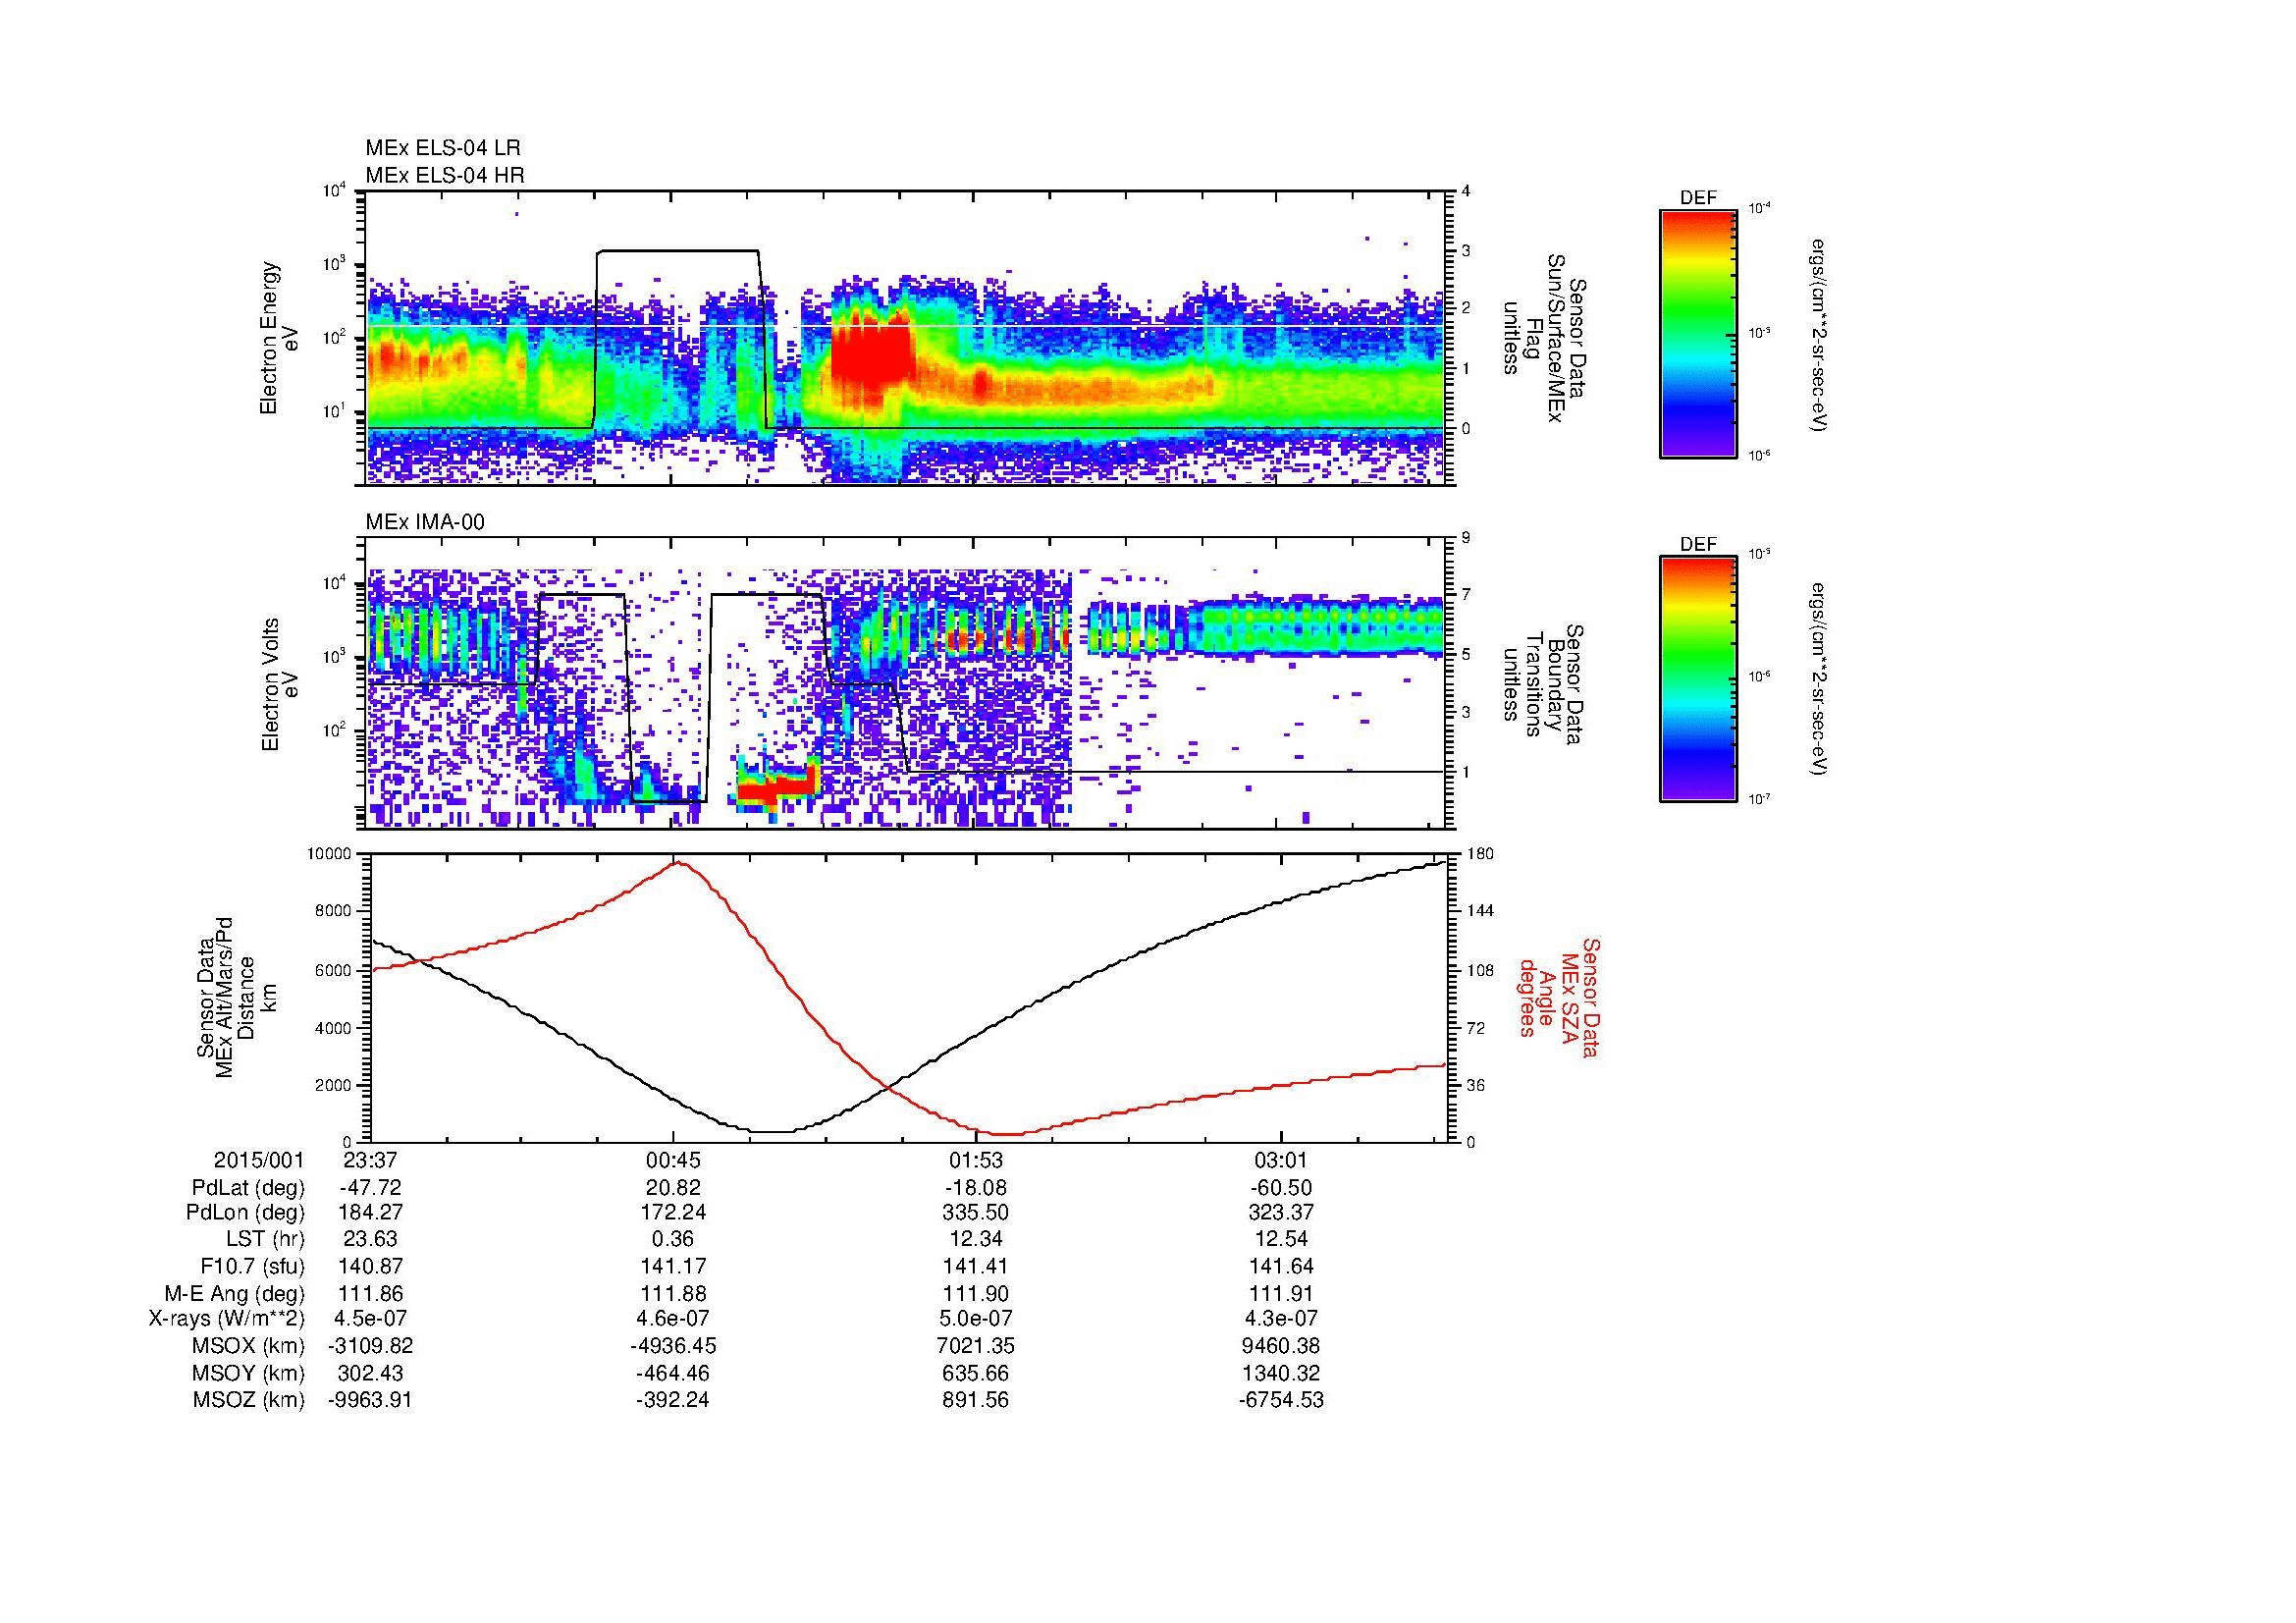Click the PdLat value 20.82
This screenshot has width=2296, height=1623.
(x=674, y=1188)
